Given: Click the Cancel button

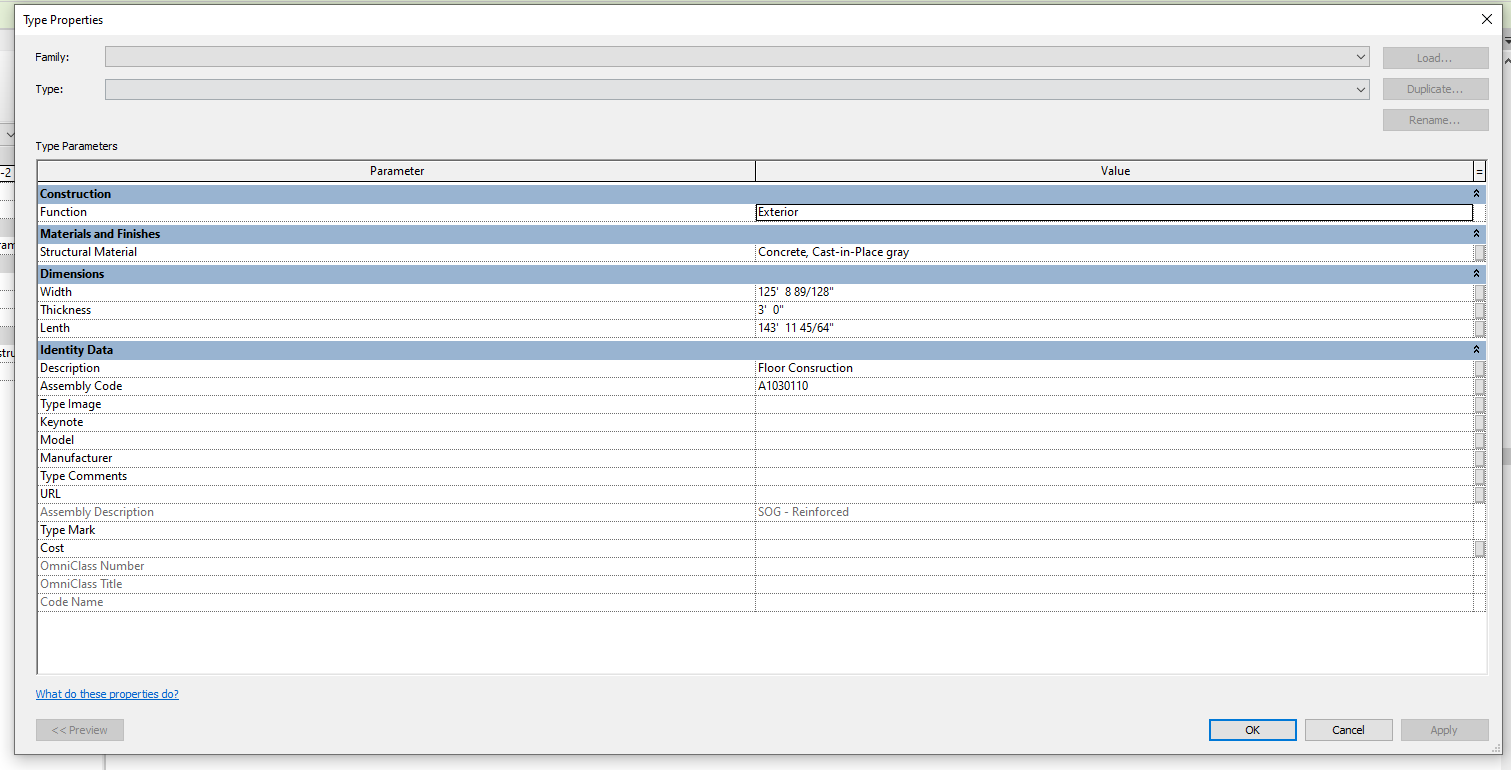Looking at the screenshot, I should point(1348,729).
